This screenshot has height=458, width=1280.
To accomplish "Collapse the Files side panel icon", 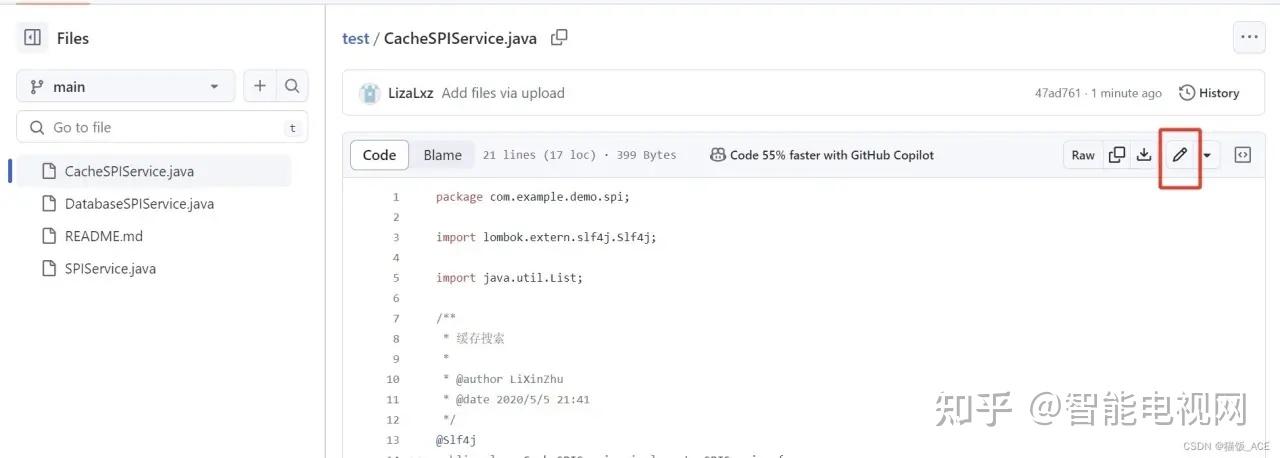I will 33,38.
